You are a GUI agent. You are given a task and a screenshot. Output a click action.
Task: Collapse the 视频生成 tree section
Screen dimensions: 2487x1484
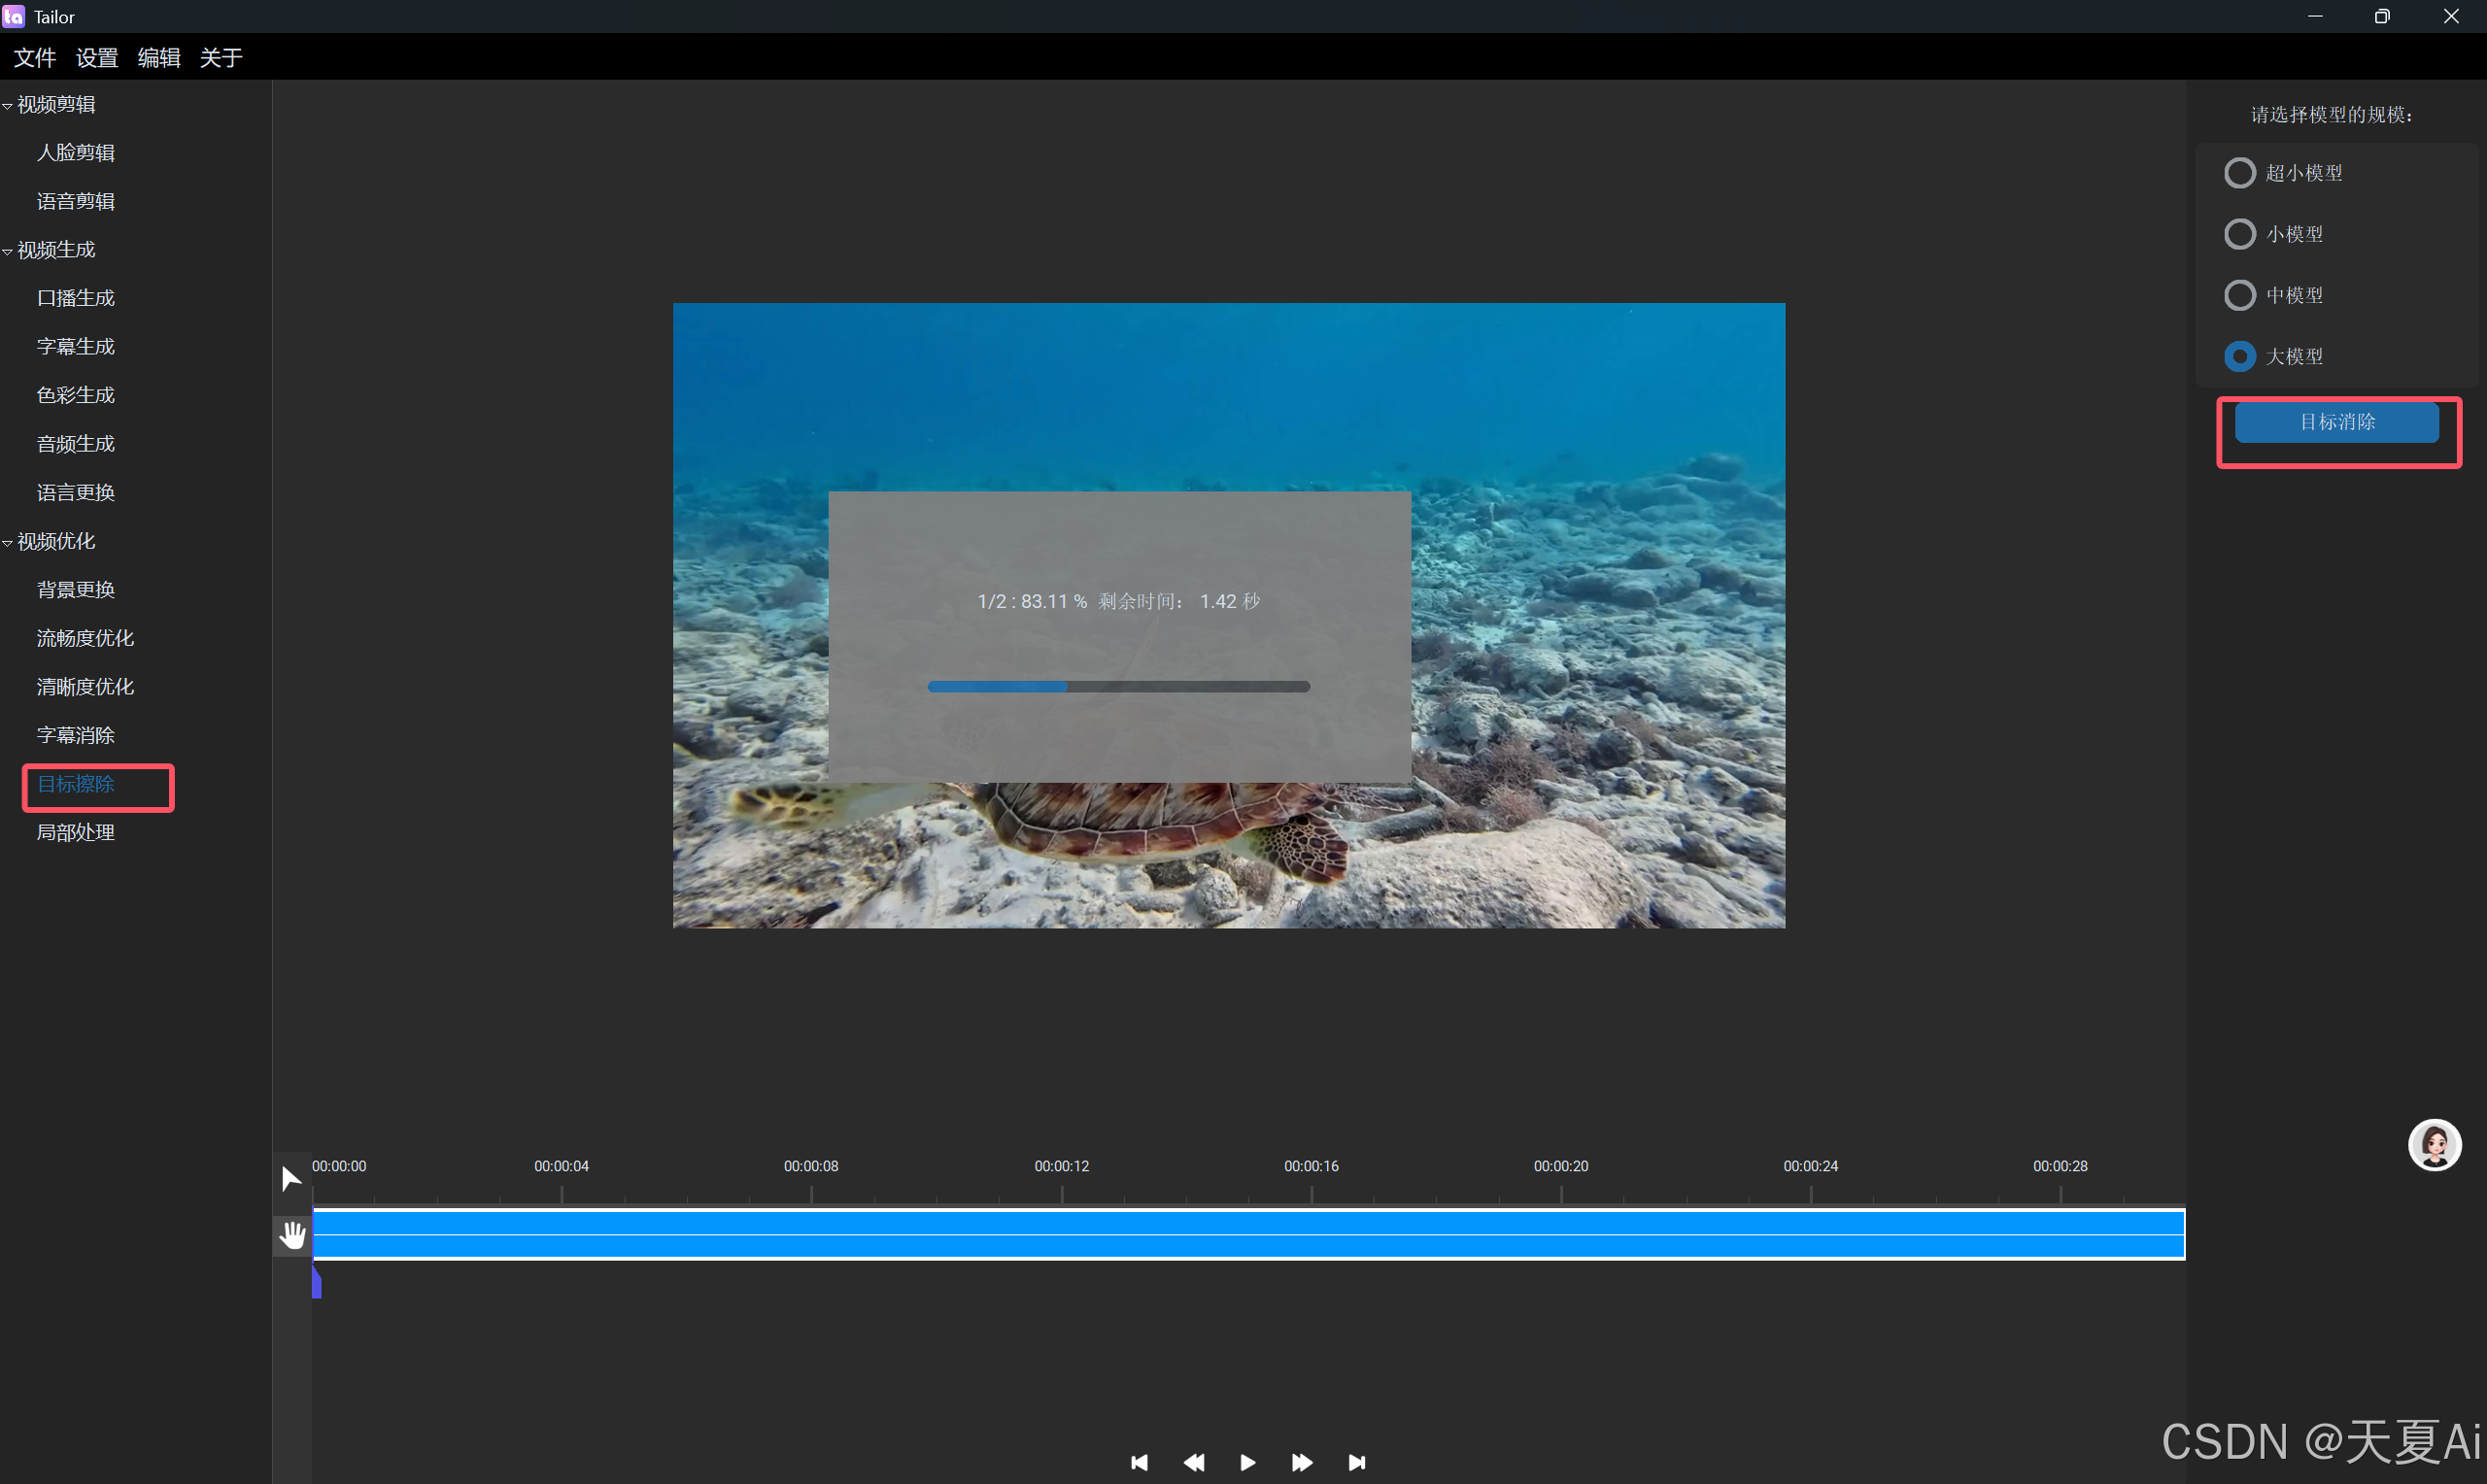coord(8,251)
